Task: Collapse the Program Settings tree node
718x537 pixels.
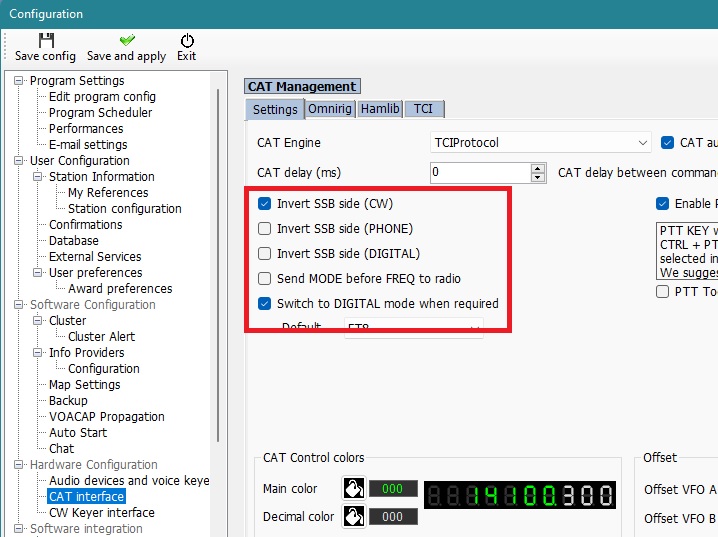Action: coord(18,81)
